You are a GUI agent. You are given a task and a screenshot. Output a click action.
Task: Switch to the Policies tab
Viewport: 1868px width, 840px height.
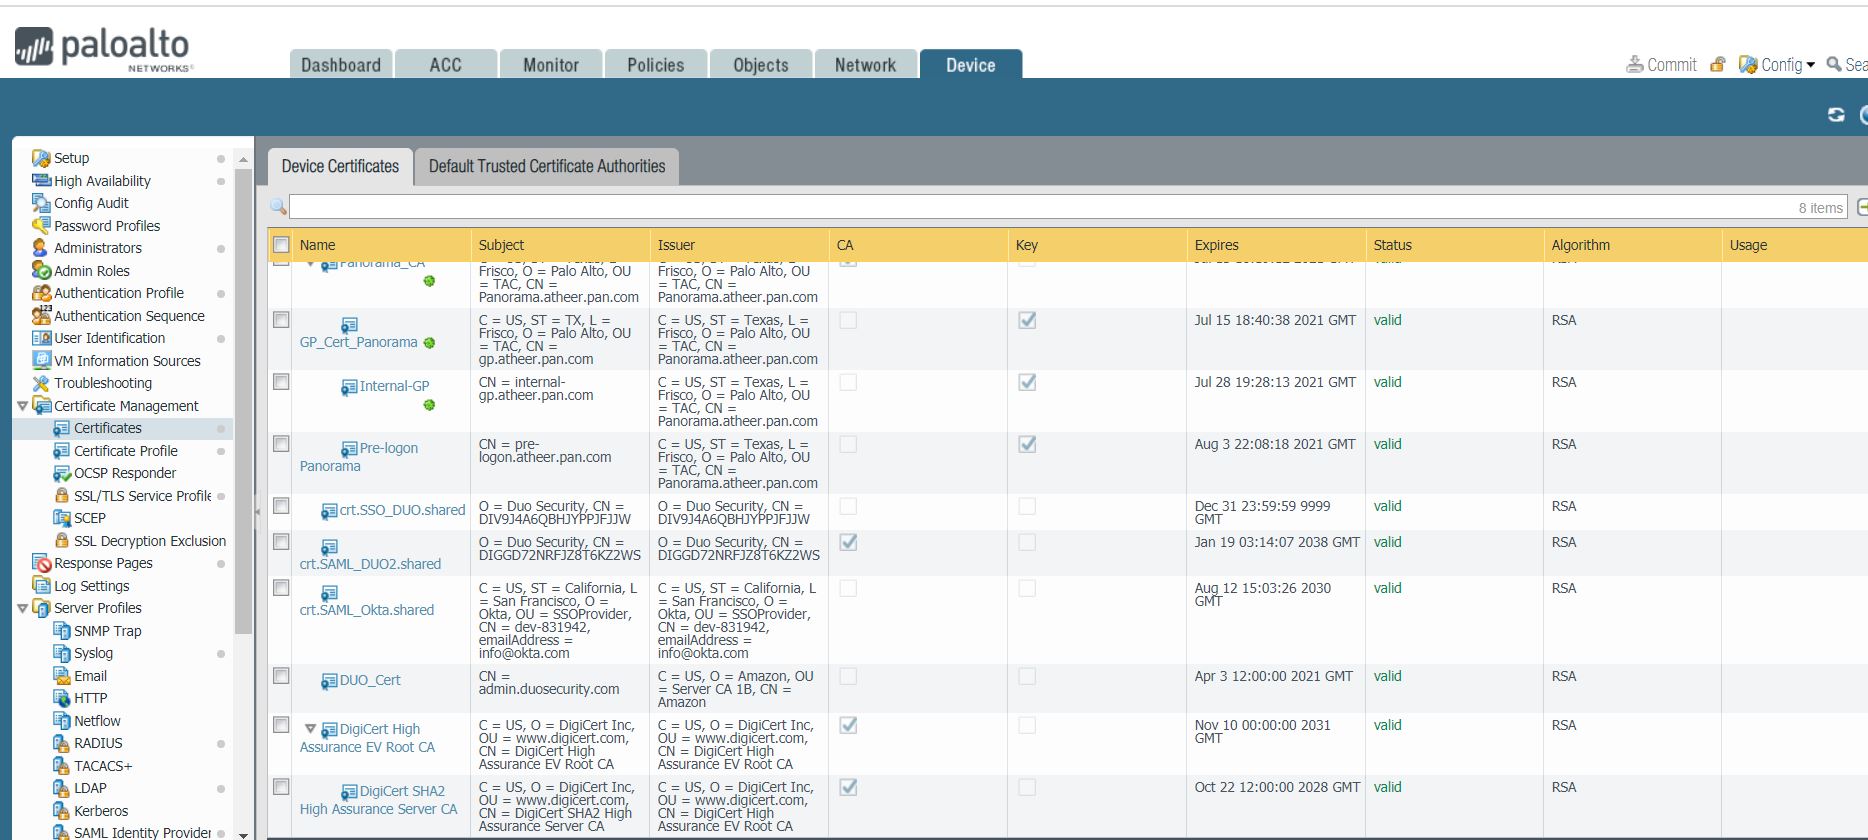coord(655,65)
